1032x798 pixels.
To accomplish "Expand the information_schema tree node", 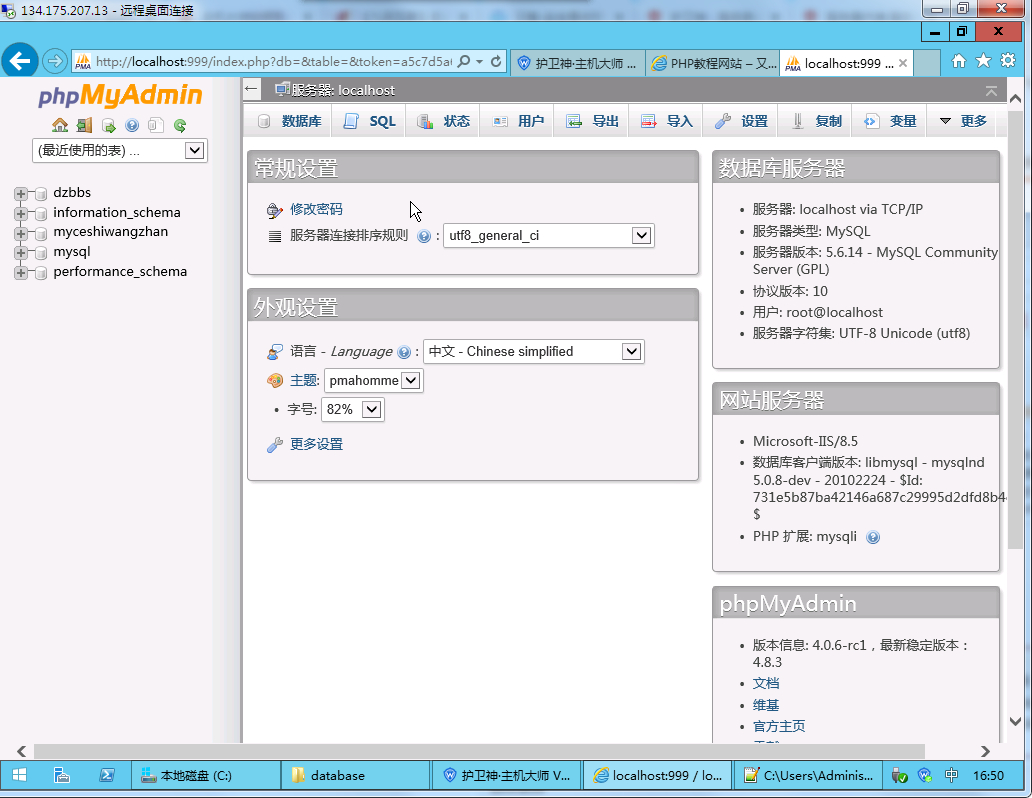I will tap(20, 213).
